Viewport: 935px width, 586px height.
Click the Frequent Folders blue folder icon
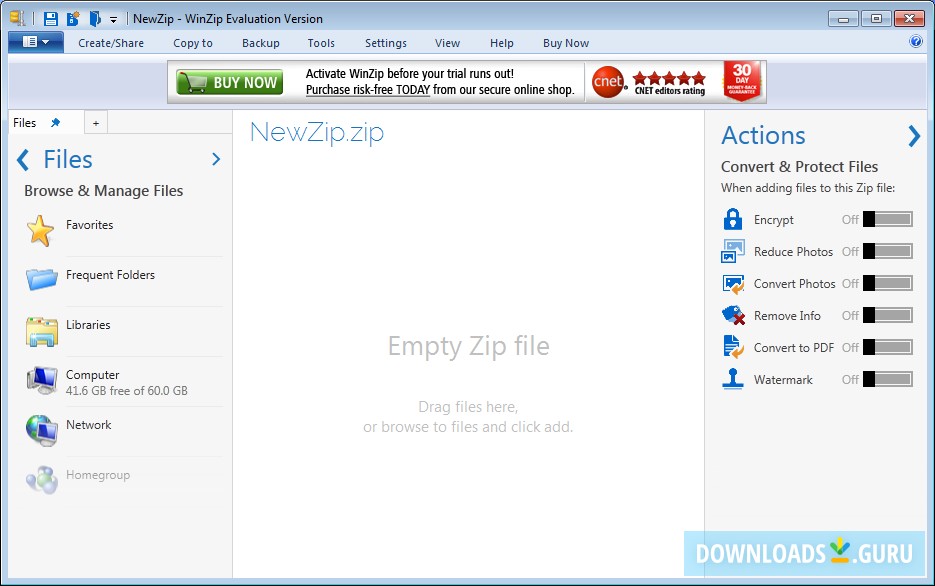(x=41, y=279)
